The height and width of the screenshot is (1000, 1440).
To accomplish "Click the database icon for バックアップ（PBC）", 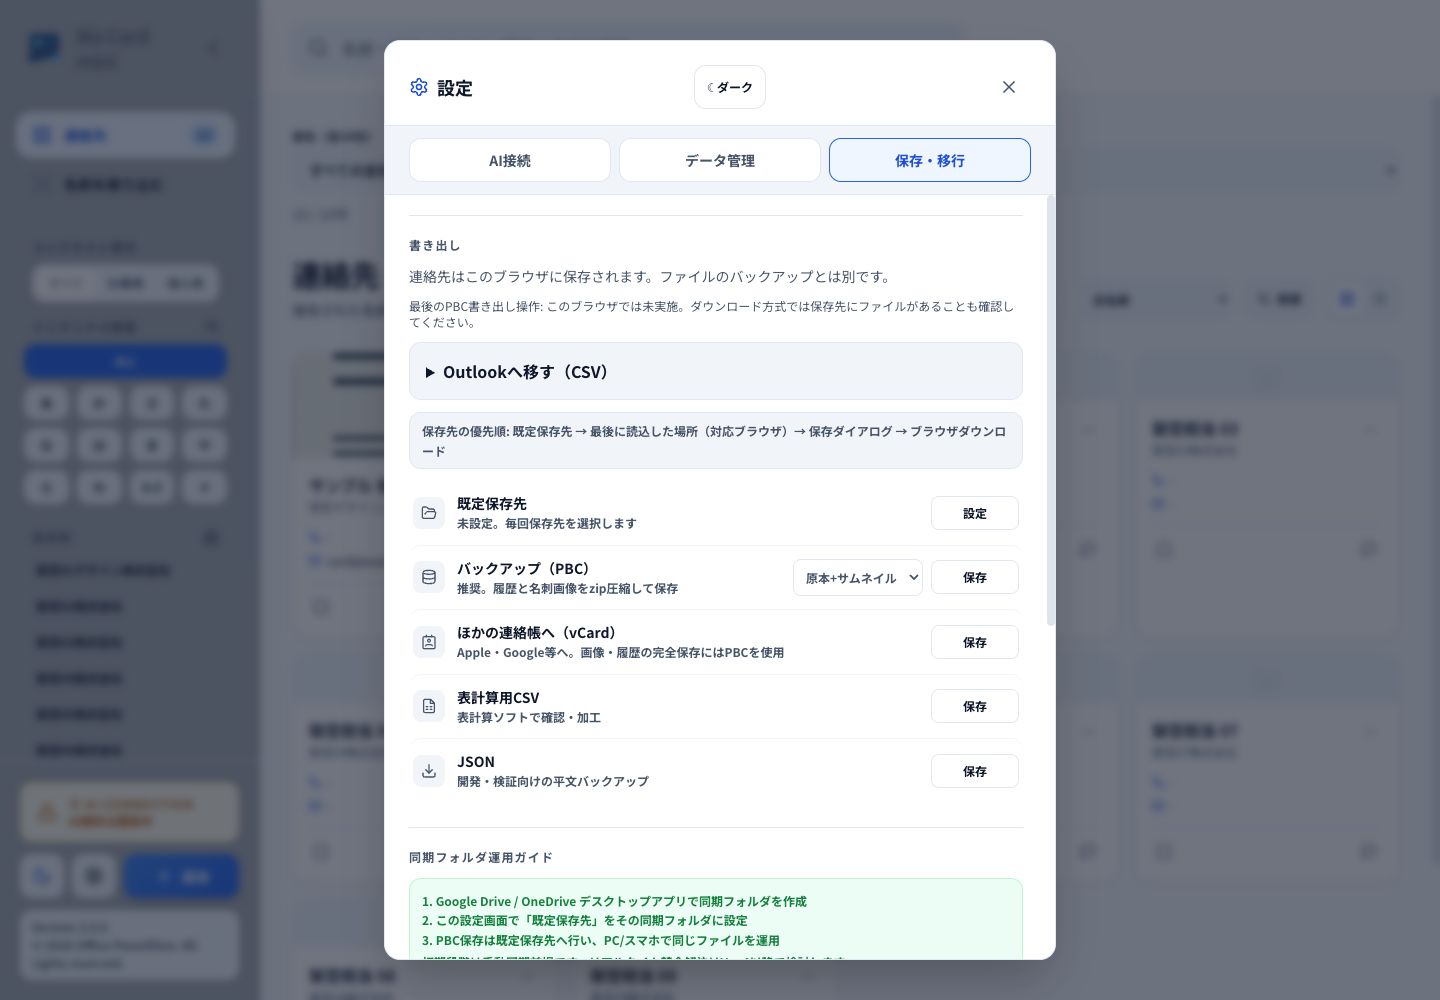I will (x=429, y=577).
